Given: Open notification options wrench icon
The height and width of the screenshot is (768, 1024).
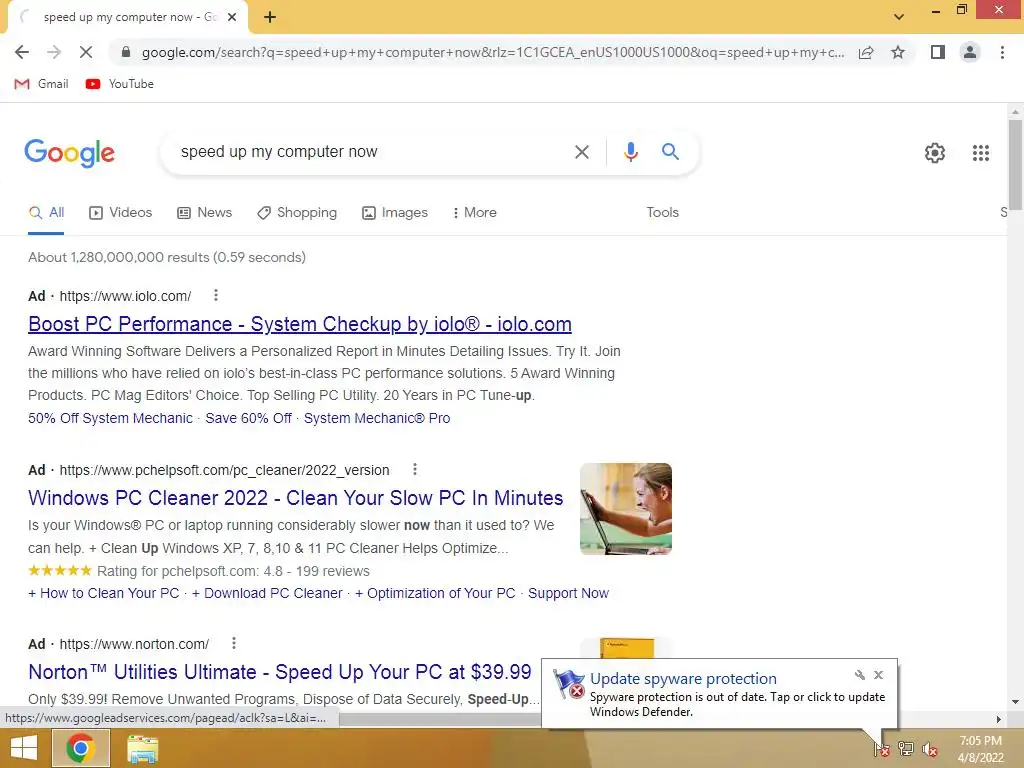Looking at the screenshot, I should pyautogui.click(x=859, y=675).
